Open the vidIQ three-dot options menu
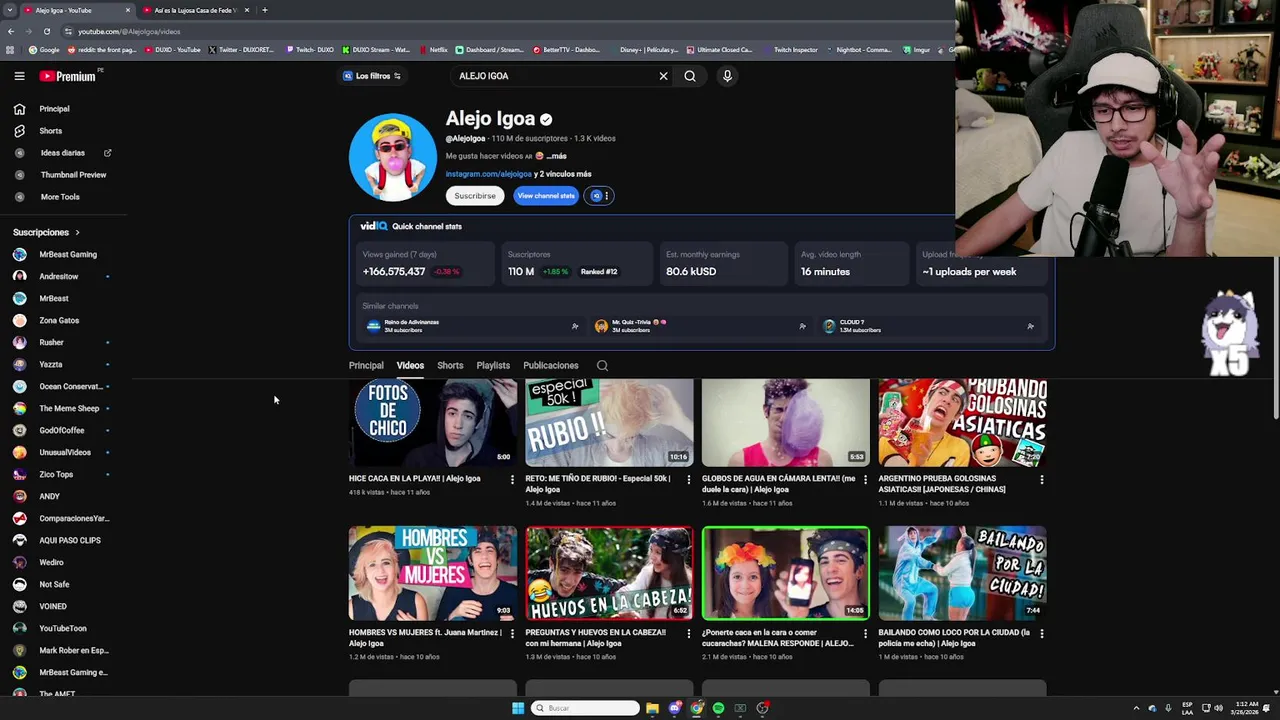This screenshot has height=720, width=1280. pos(606,196)
